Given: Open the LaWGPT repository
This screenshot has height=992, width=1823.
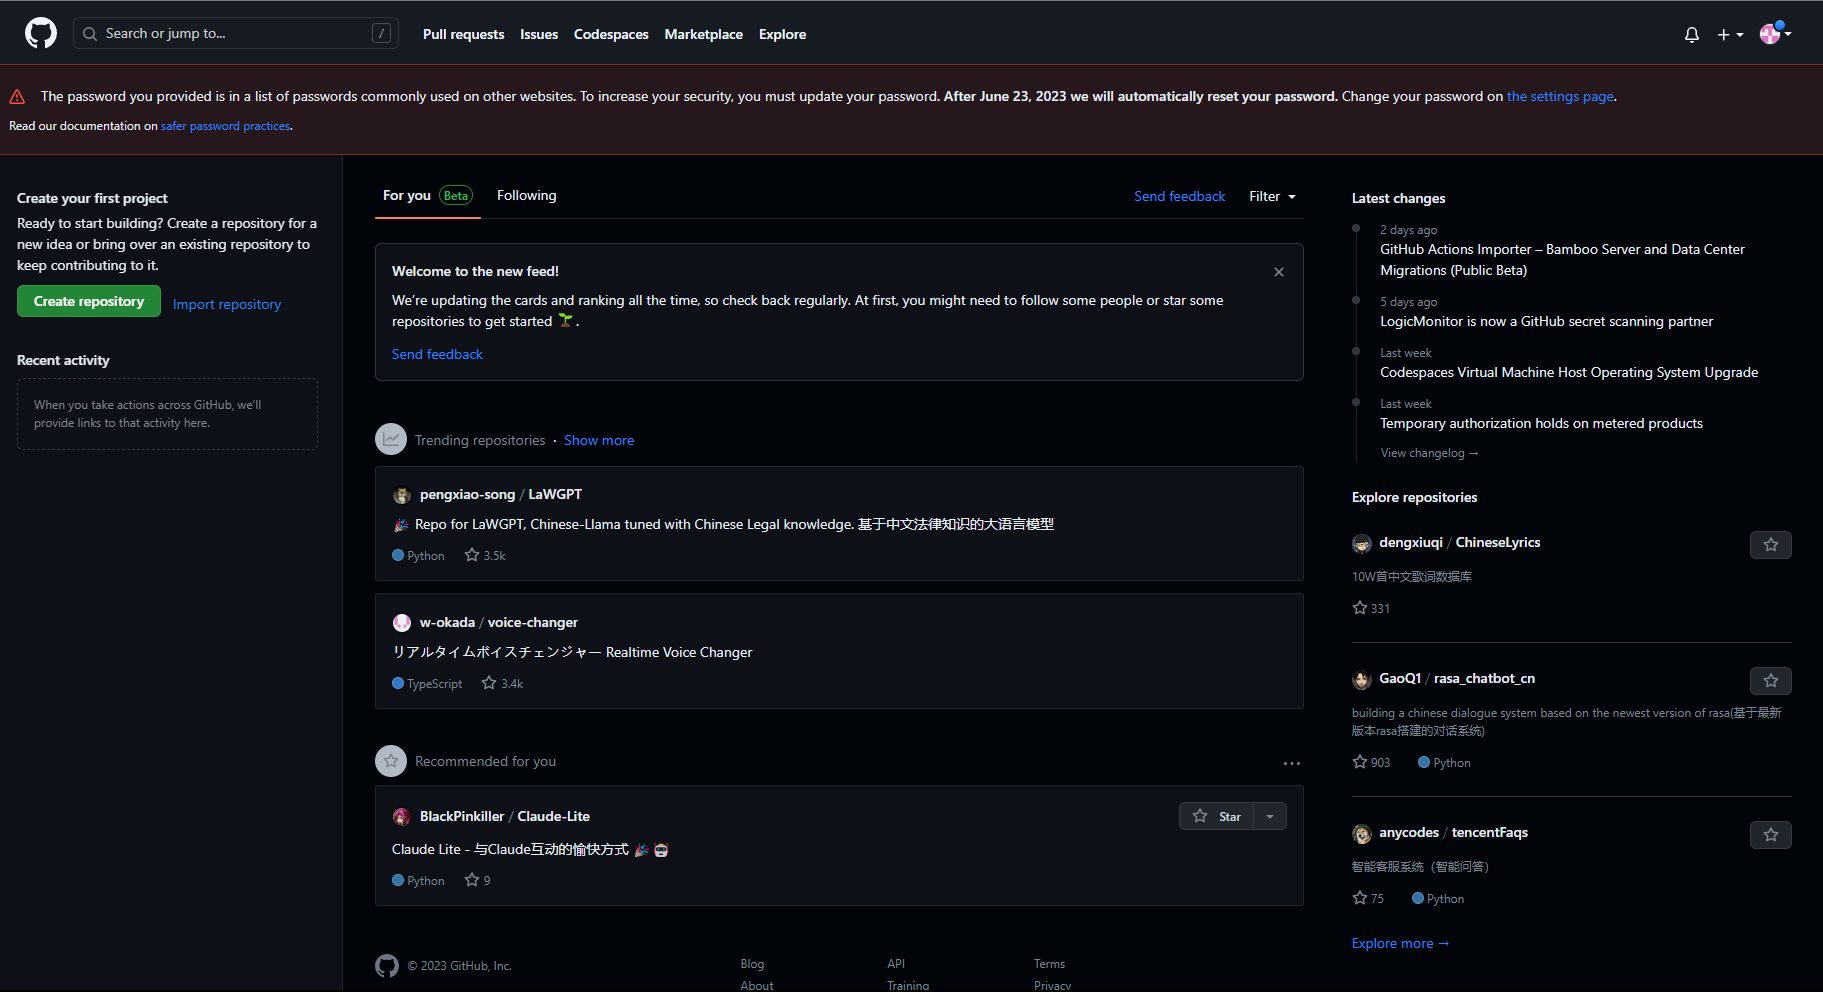Looking at the screenshot, I should (555, 494).
